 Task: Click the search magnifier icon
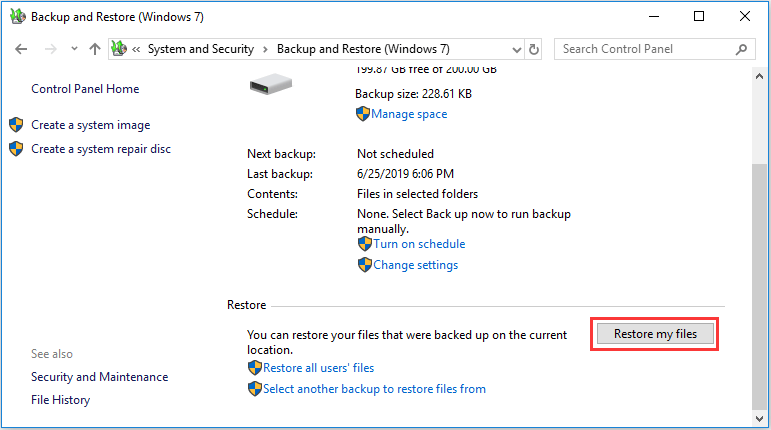click(x=741, y=49)
